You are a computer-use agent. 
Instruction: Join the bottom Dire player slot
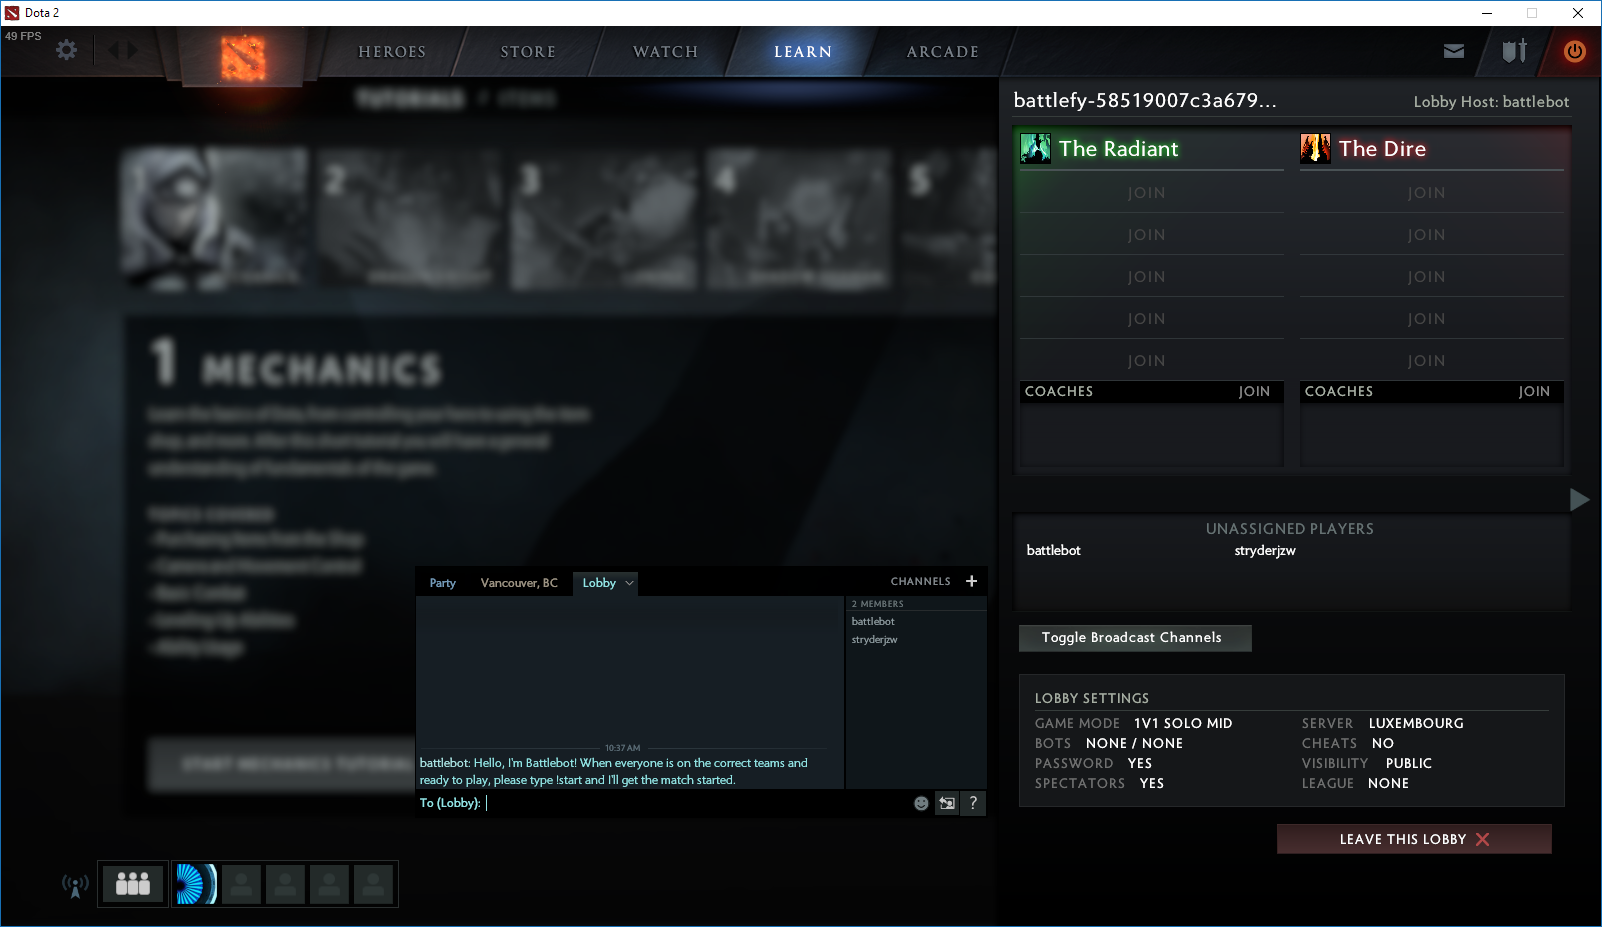(1431, 360)
